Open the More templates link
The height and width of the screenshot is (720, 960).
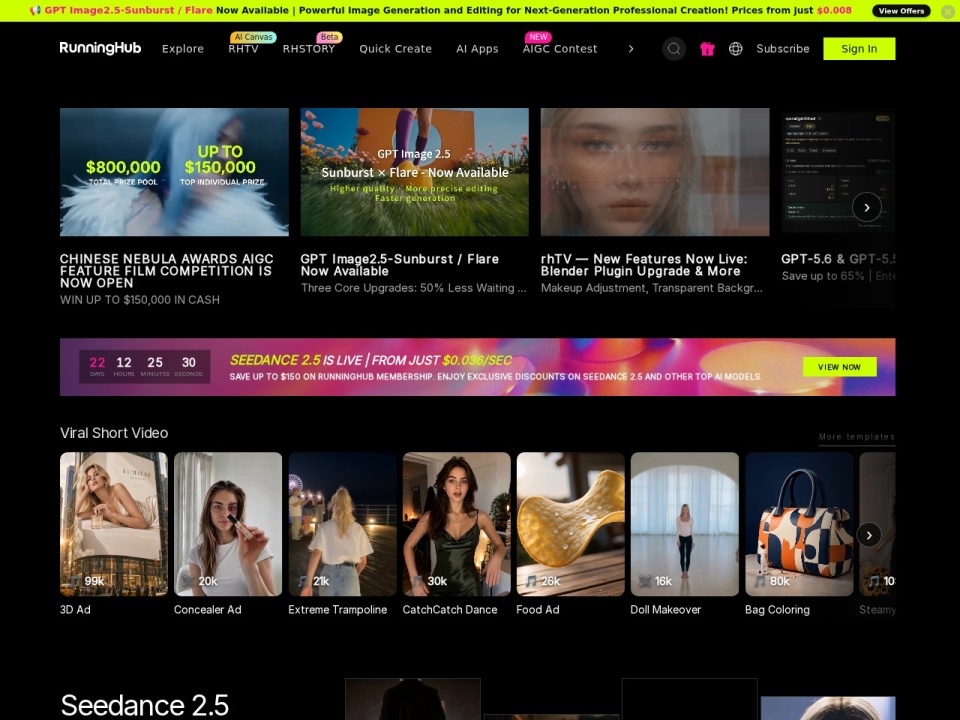(x=857, y=437)
